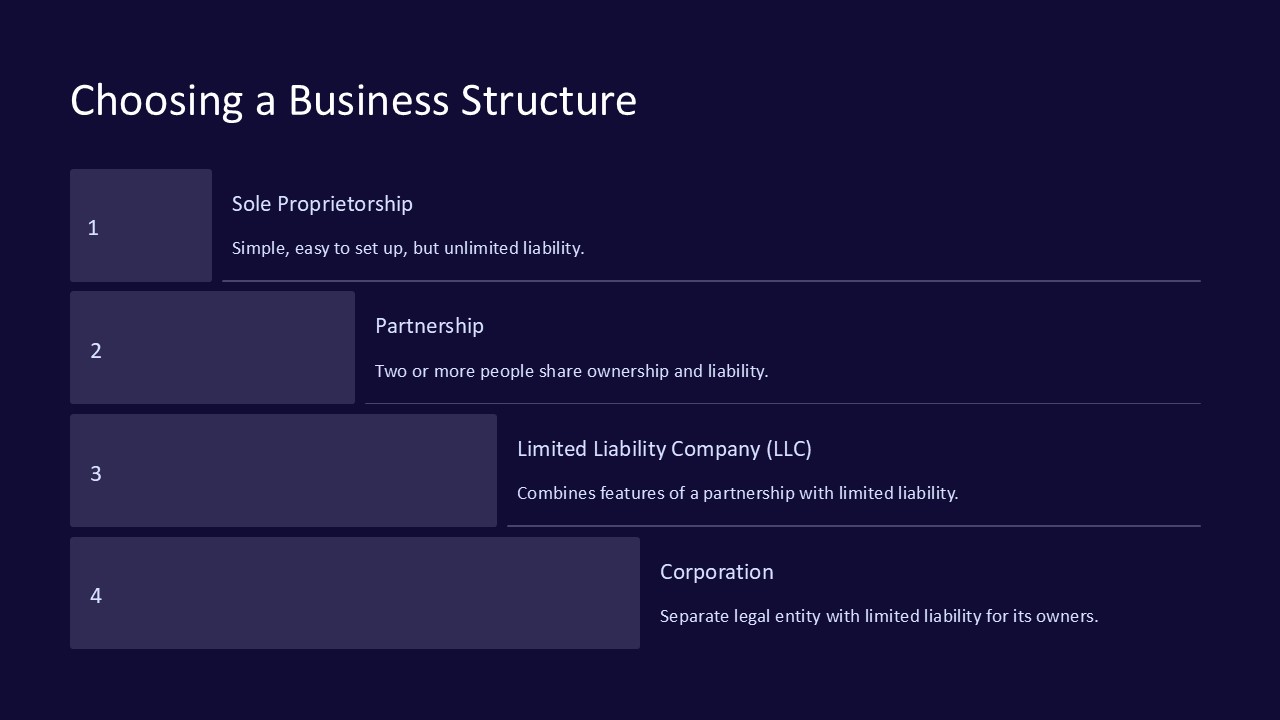Click the divider line under LLC description

853,526
